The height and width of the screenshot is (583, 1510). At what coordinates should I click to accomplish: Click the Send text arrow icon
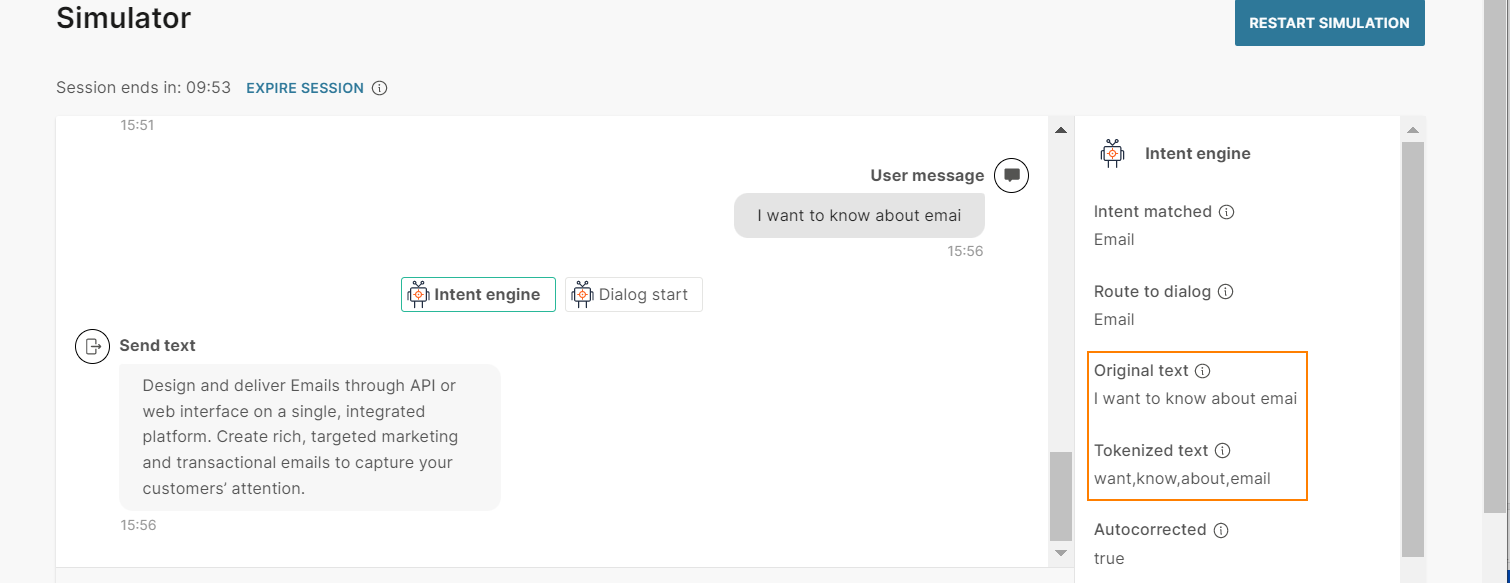coord(93,346)
